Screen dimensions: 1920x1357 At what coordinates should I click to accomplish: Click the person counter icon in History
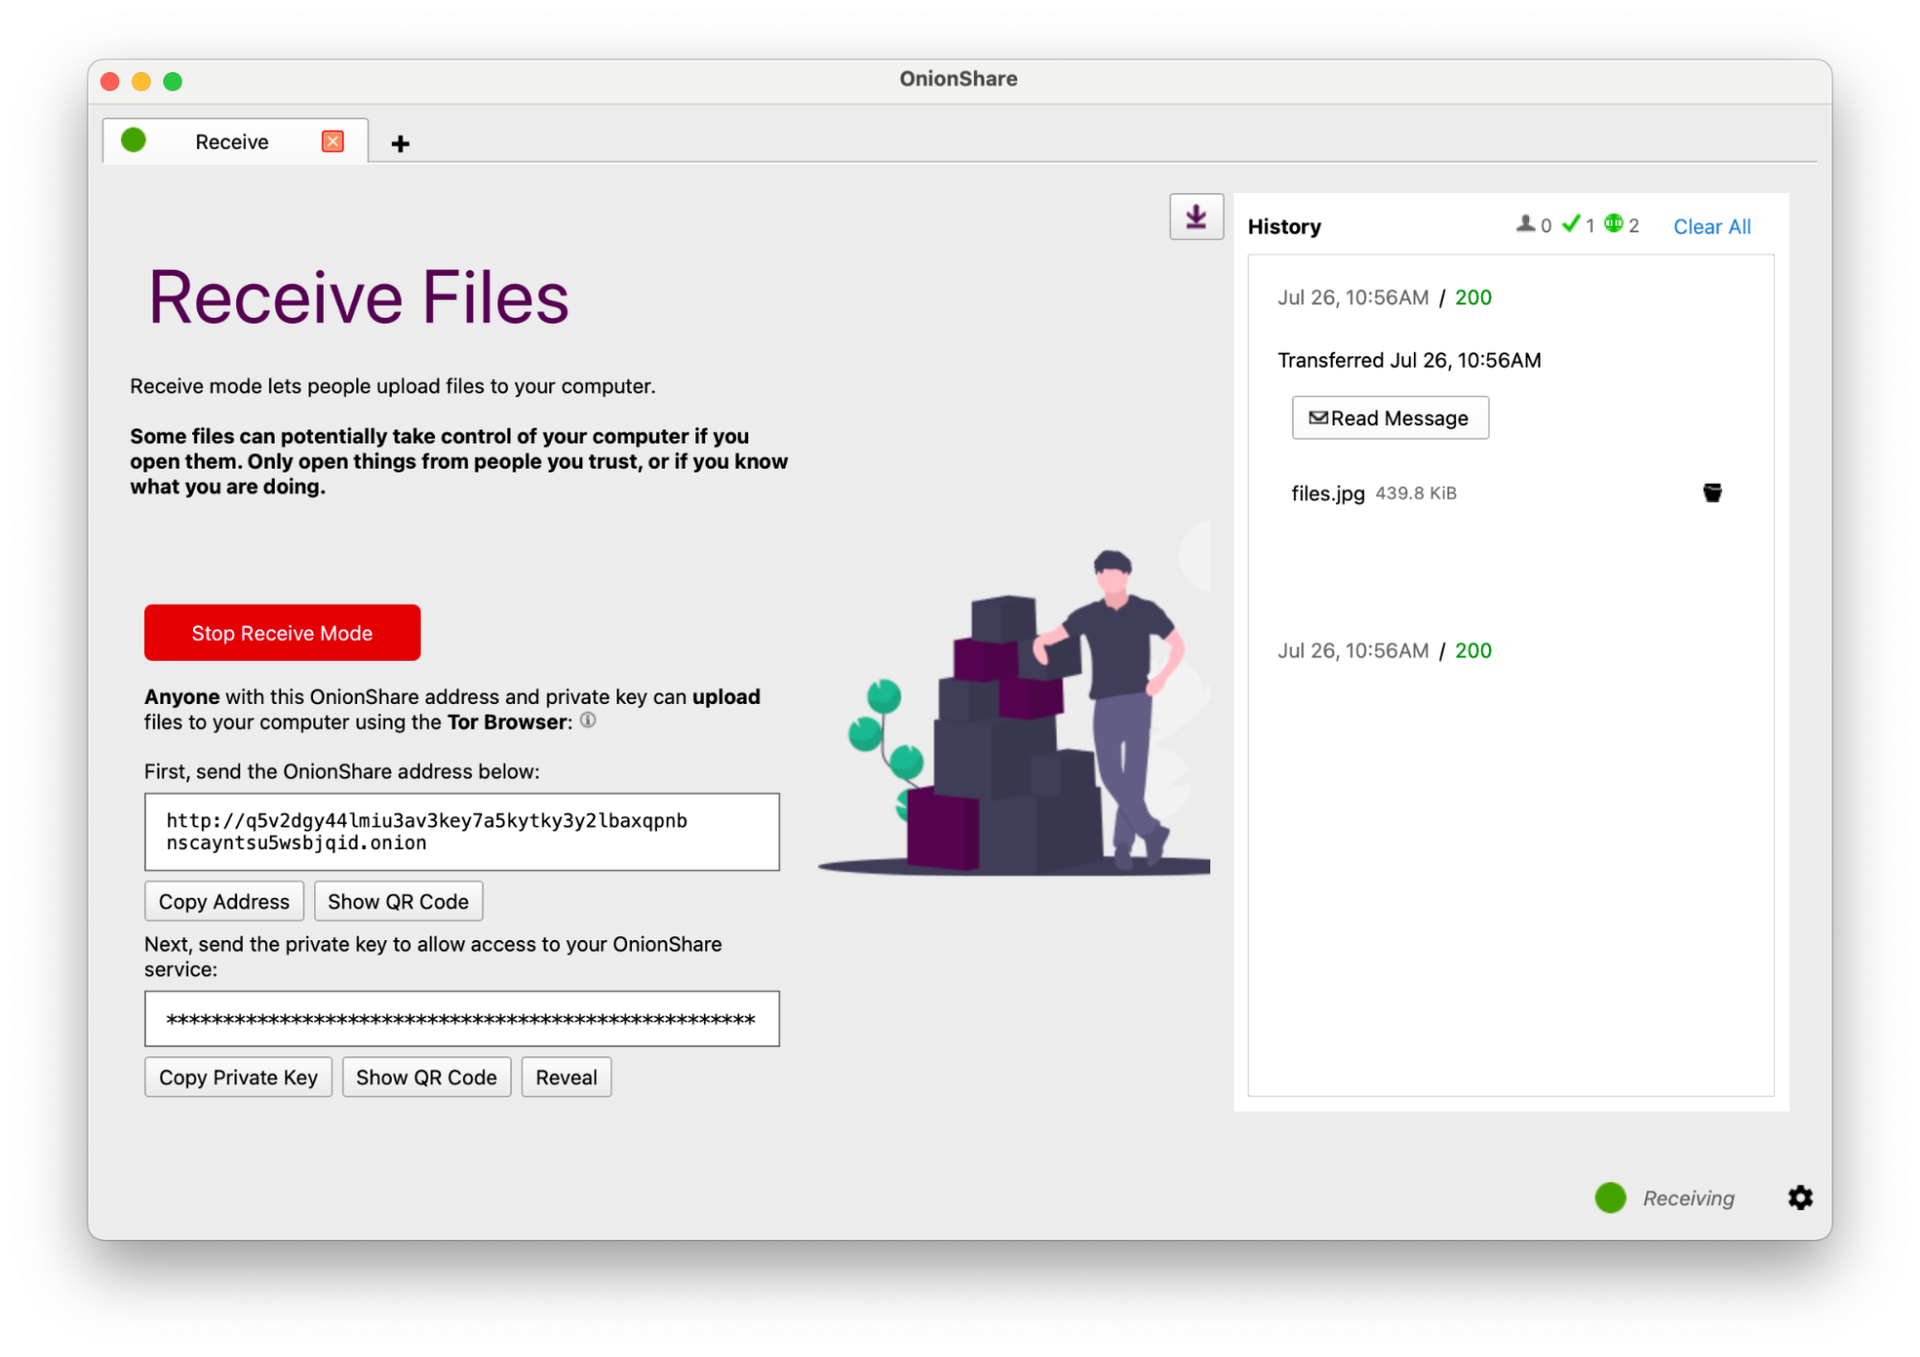click(x=1525, y=224)
